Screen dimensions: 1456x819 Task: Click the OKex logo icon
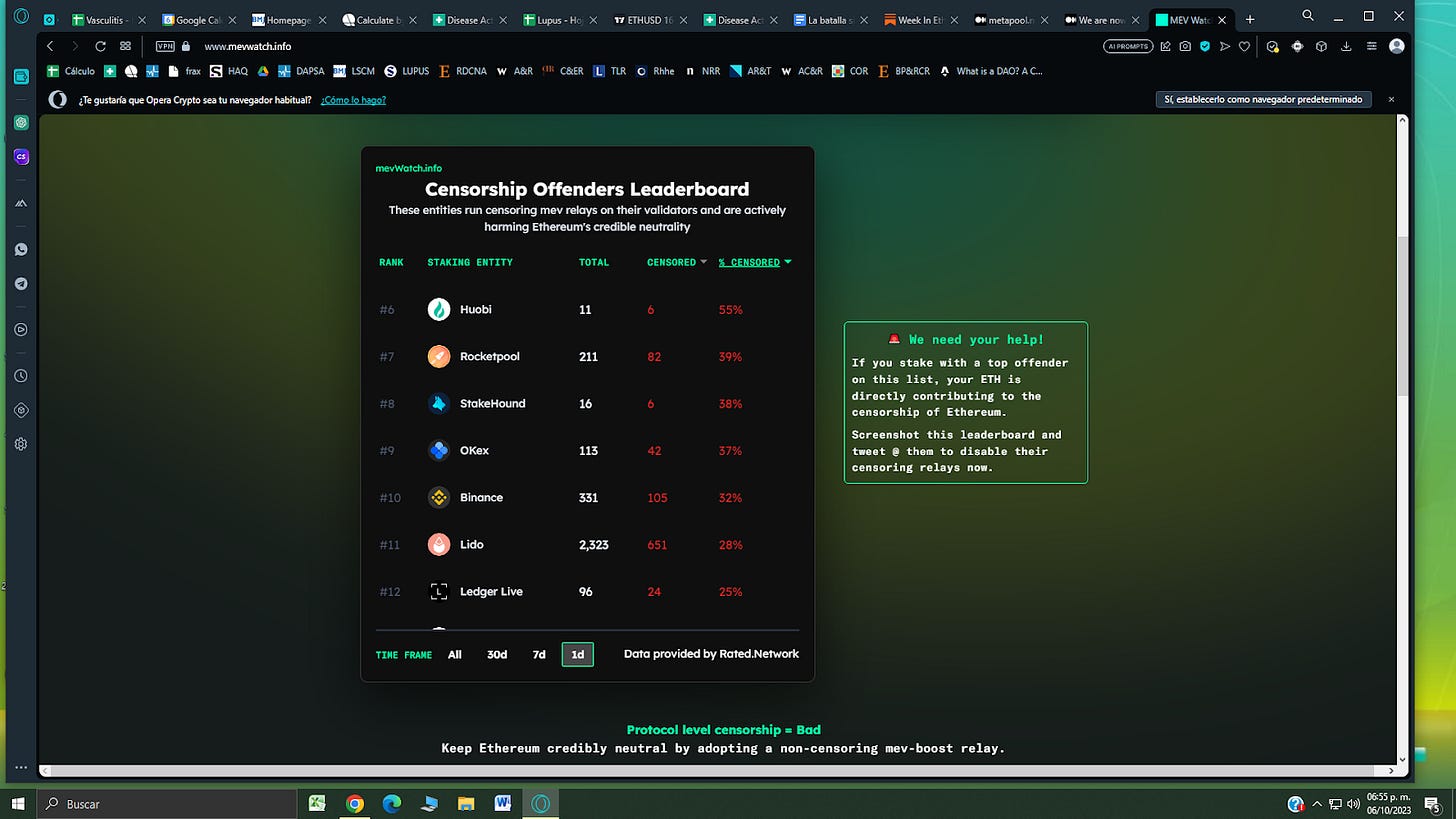tap(439, 450)
